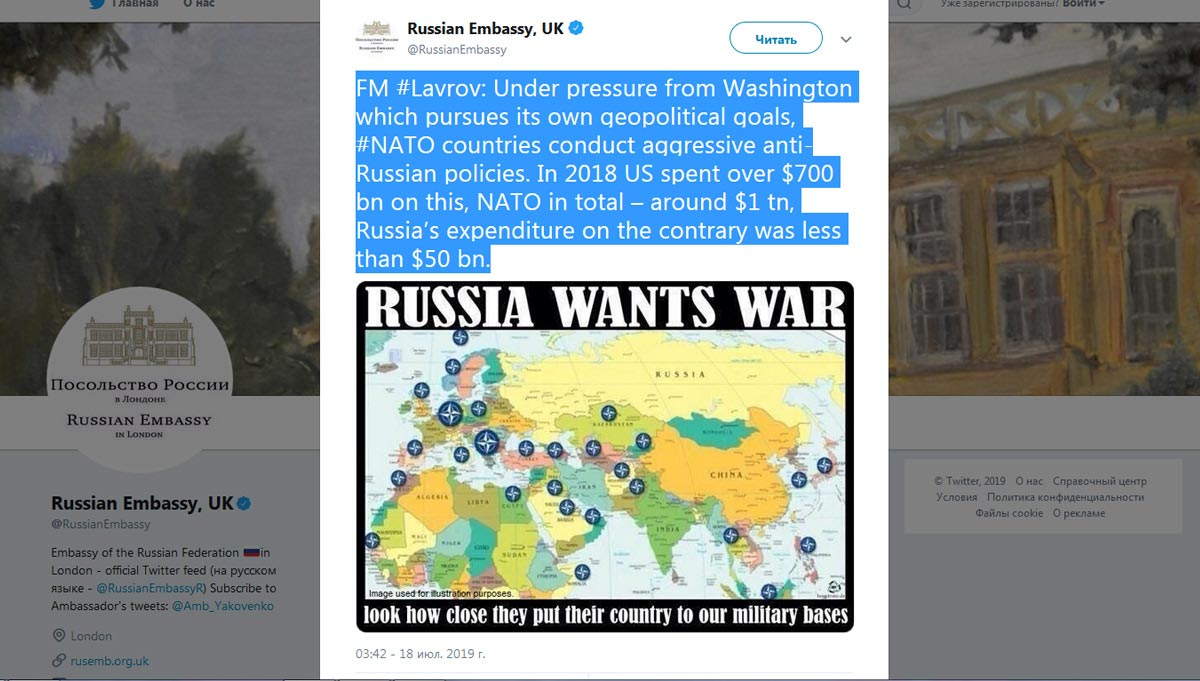1200x681 pixels.
Task: Click the London location pin icon
Action: (60, 636)
